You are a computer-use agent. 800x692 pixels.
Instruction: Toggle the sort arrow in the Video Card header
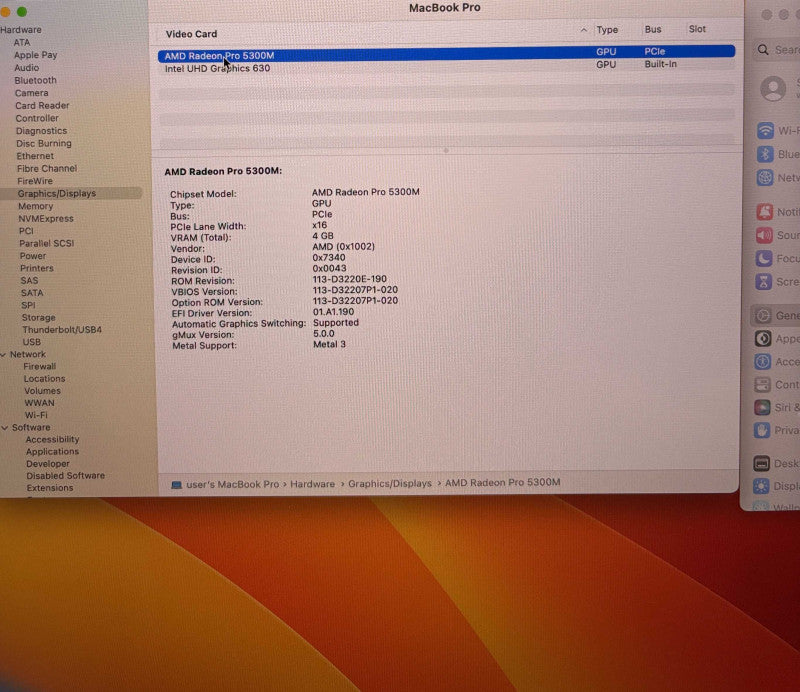coord(583,30)
